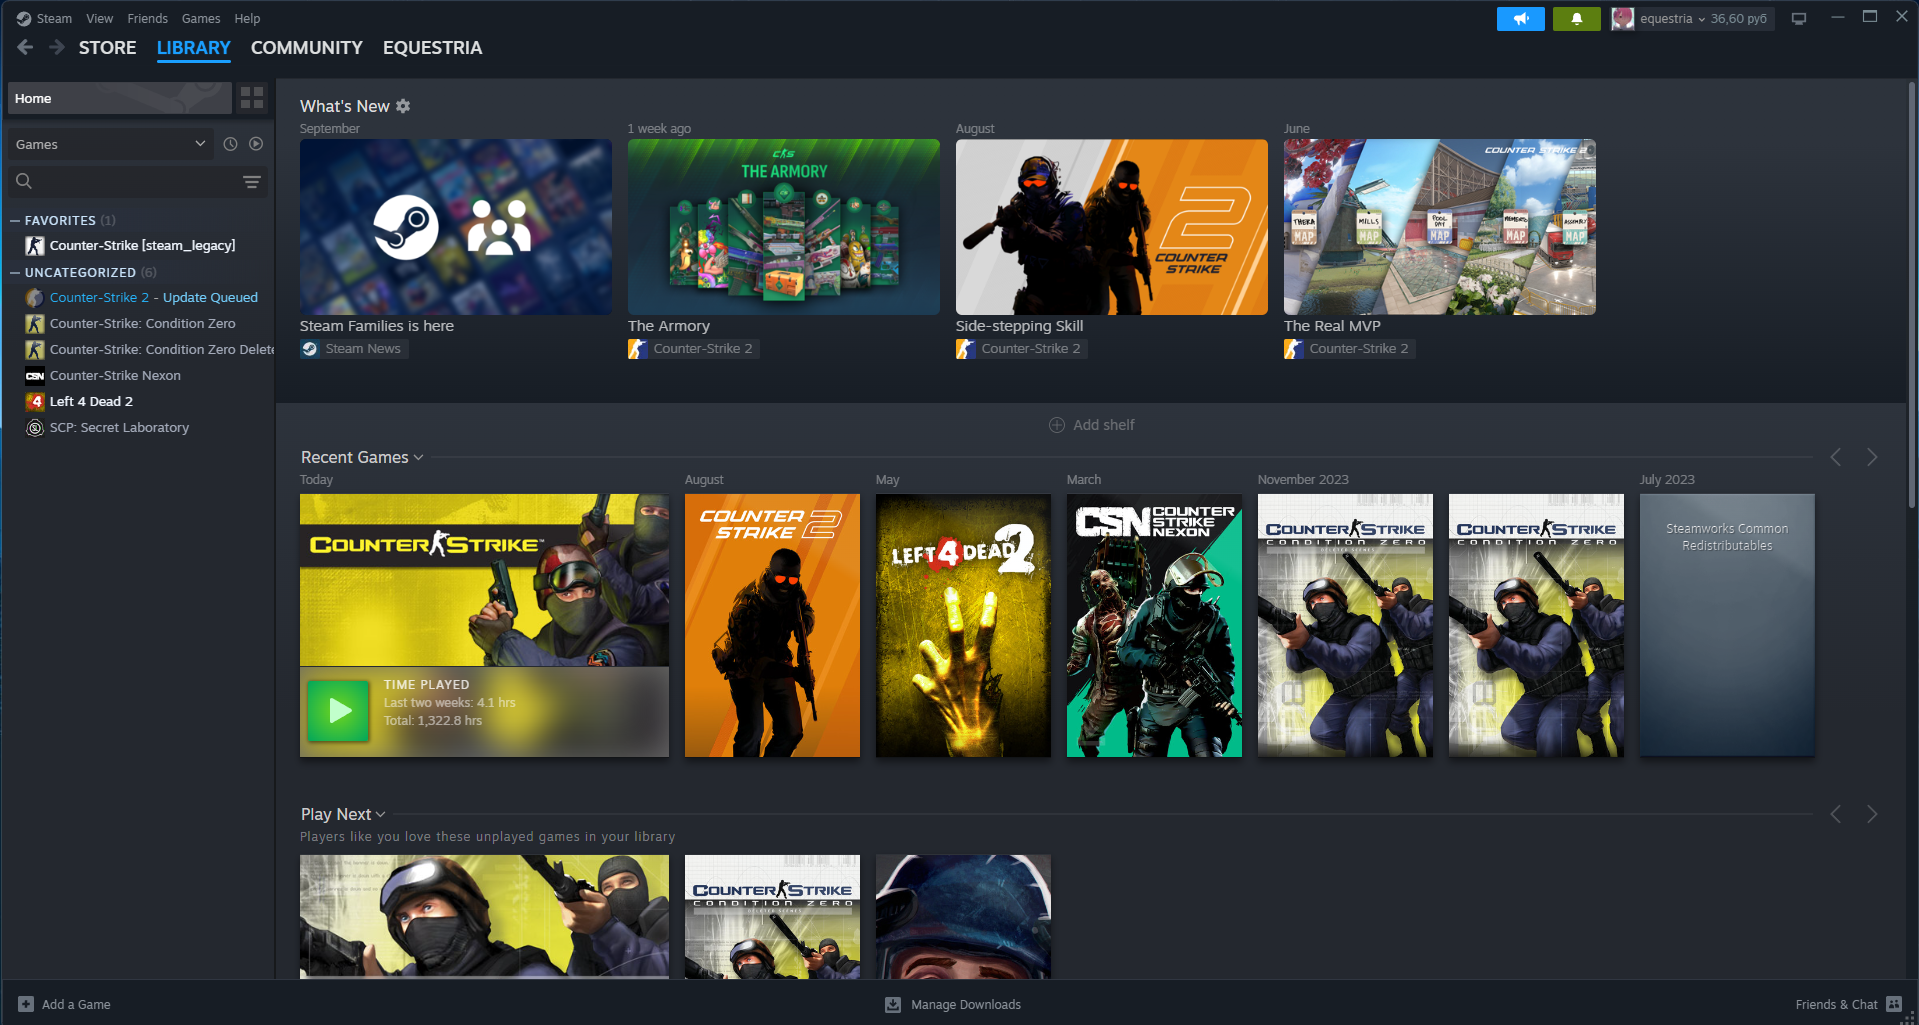Go back with the navigation arrow
This screenshot has width=1919, height=1025.
click(x=26, y=48)
